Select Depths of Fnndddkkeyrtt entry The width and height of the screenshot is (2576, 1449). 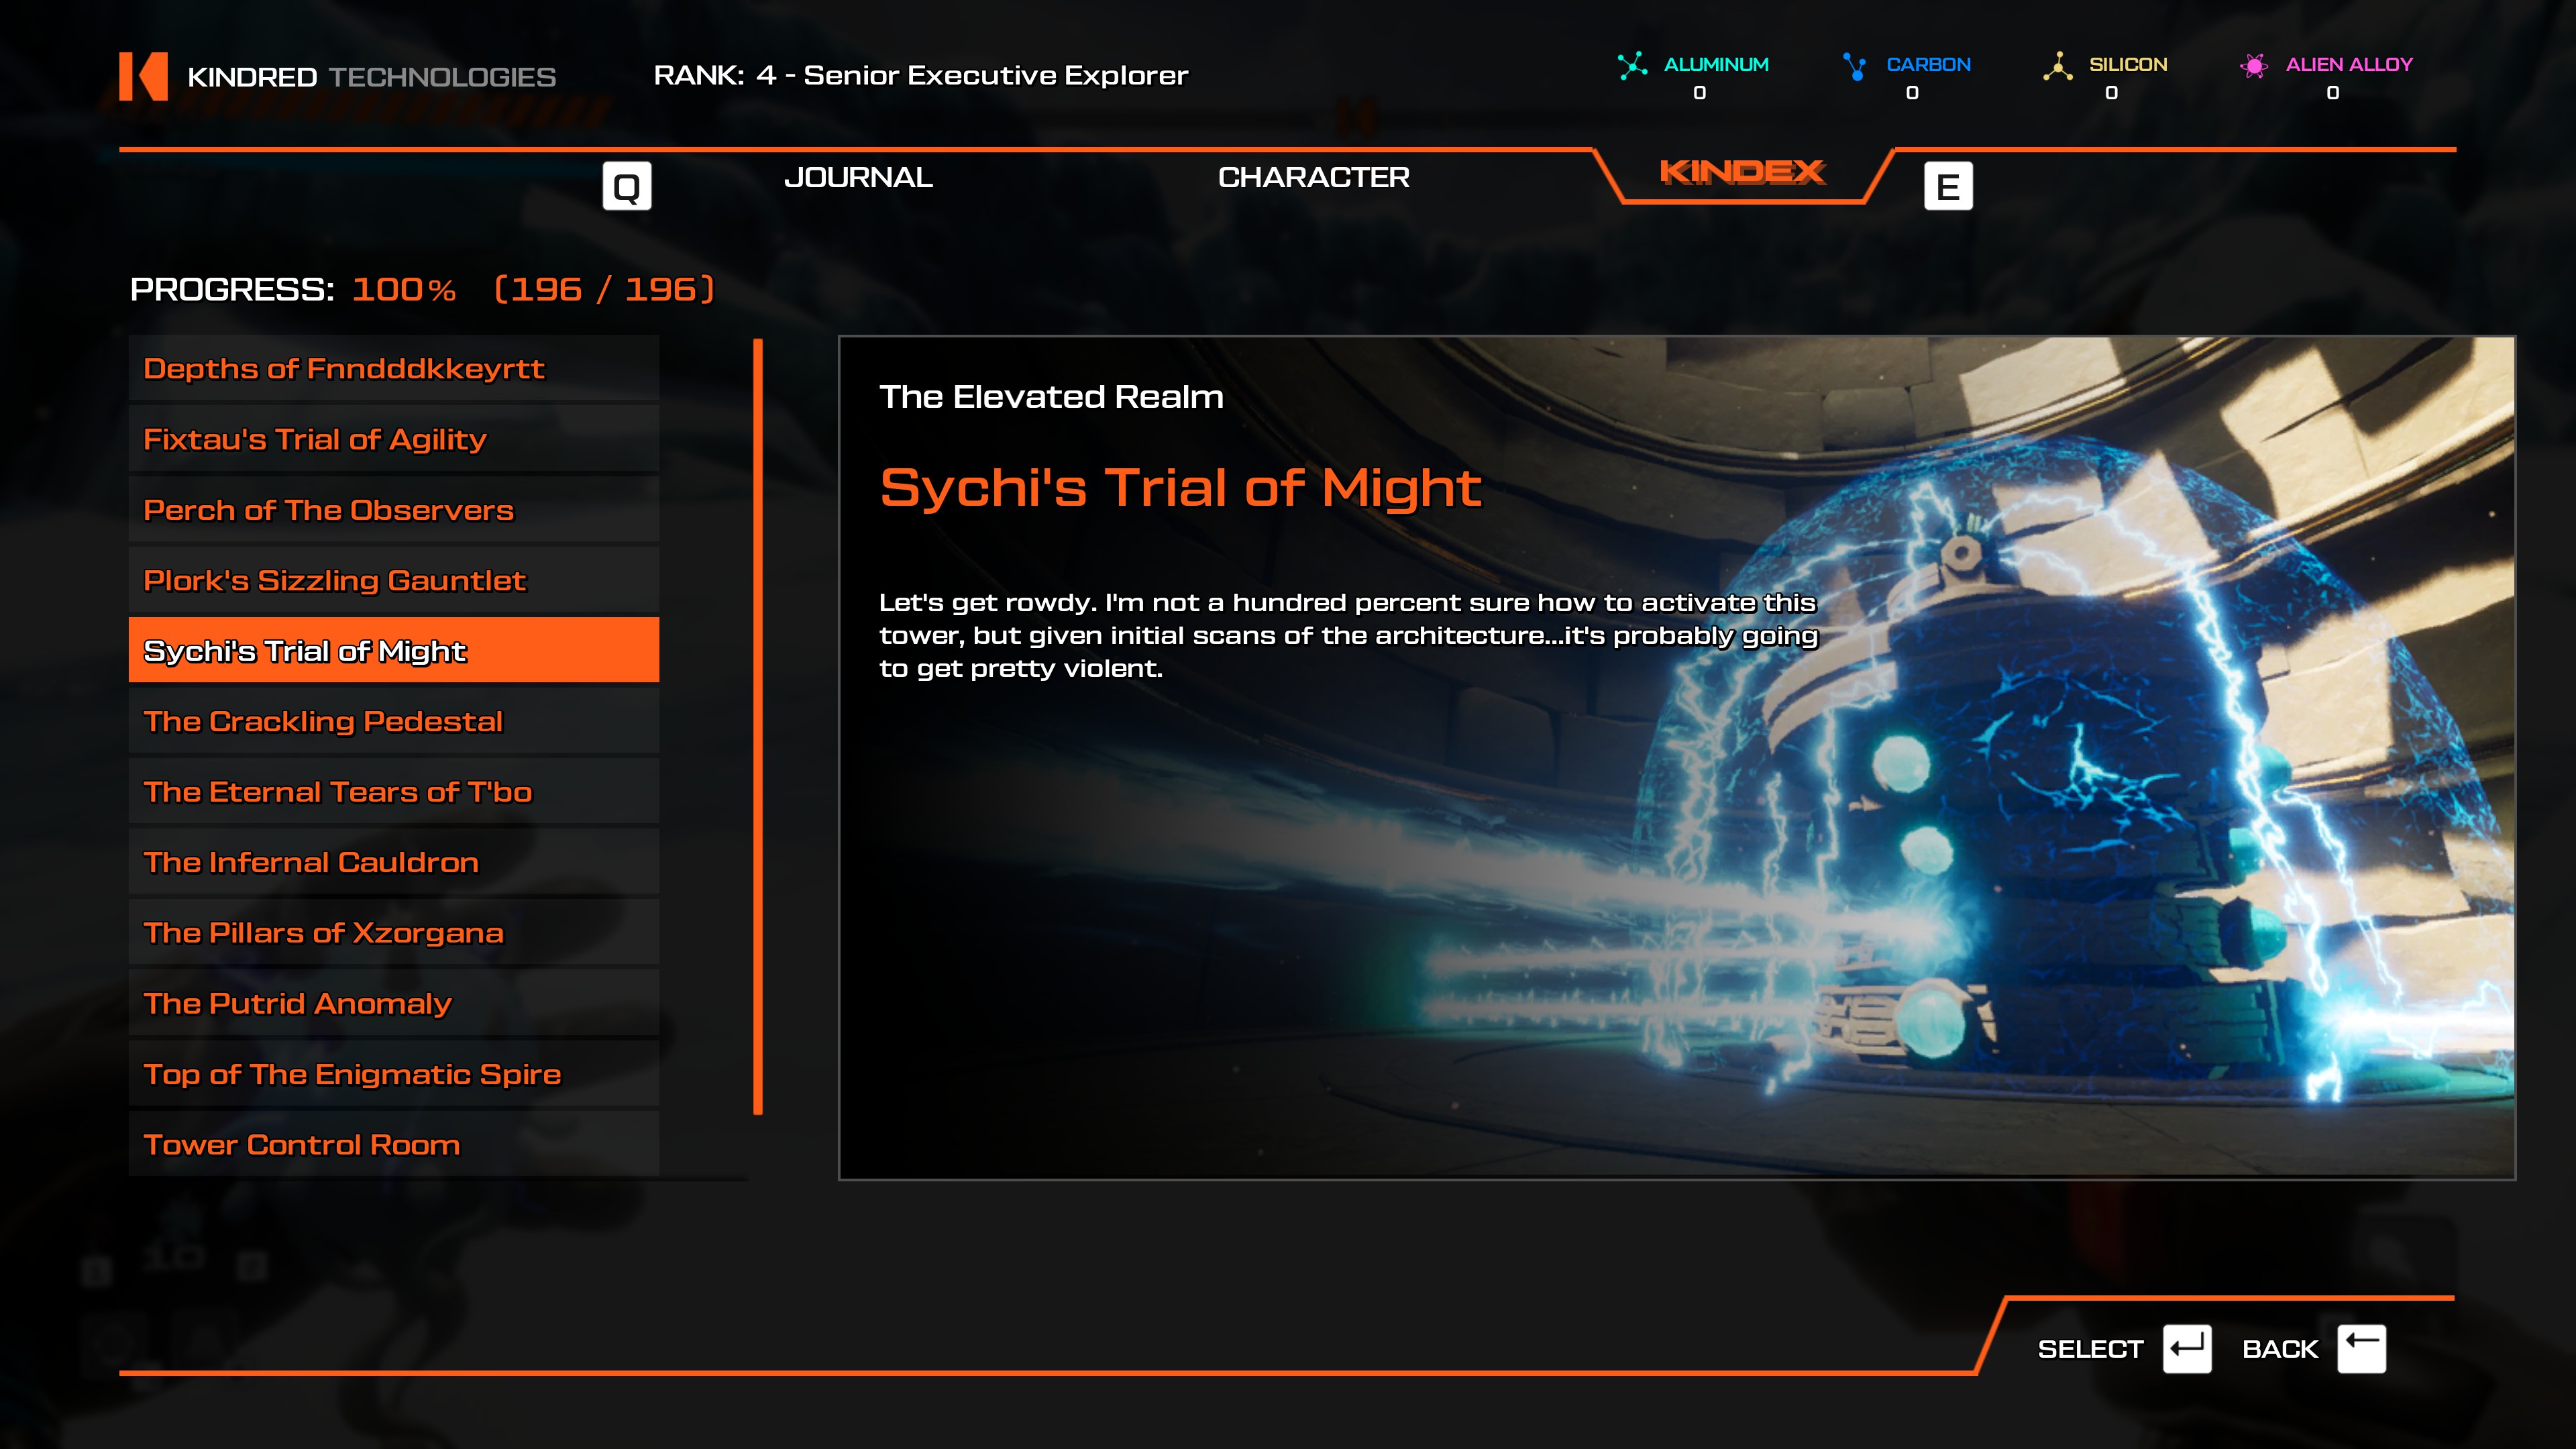[x=393, y=369]
